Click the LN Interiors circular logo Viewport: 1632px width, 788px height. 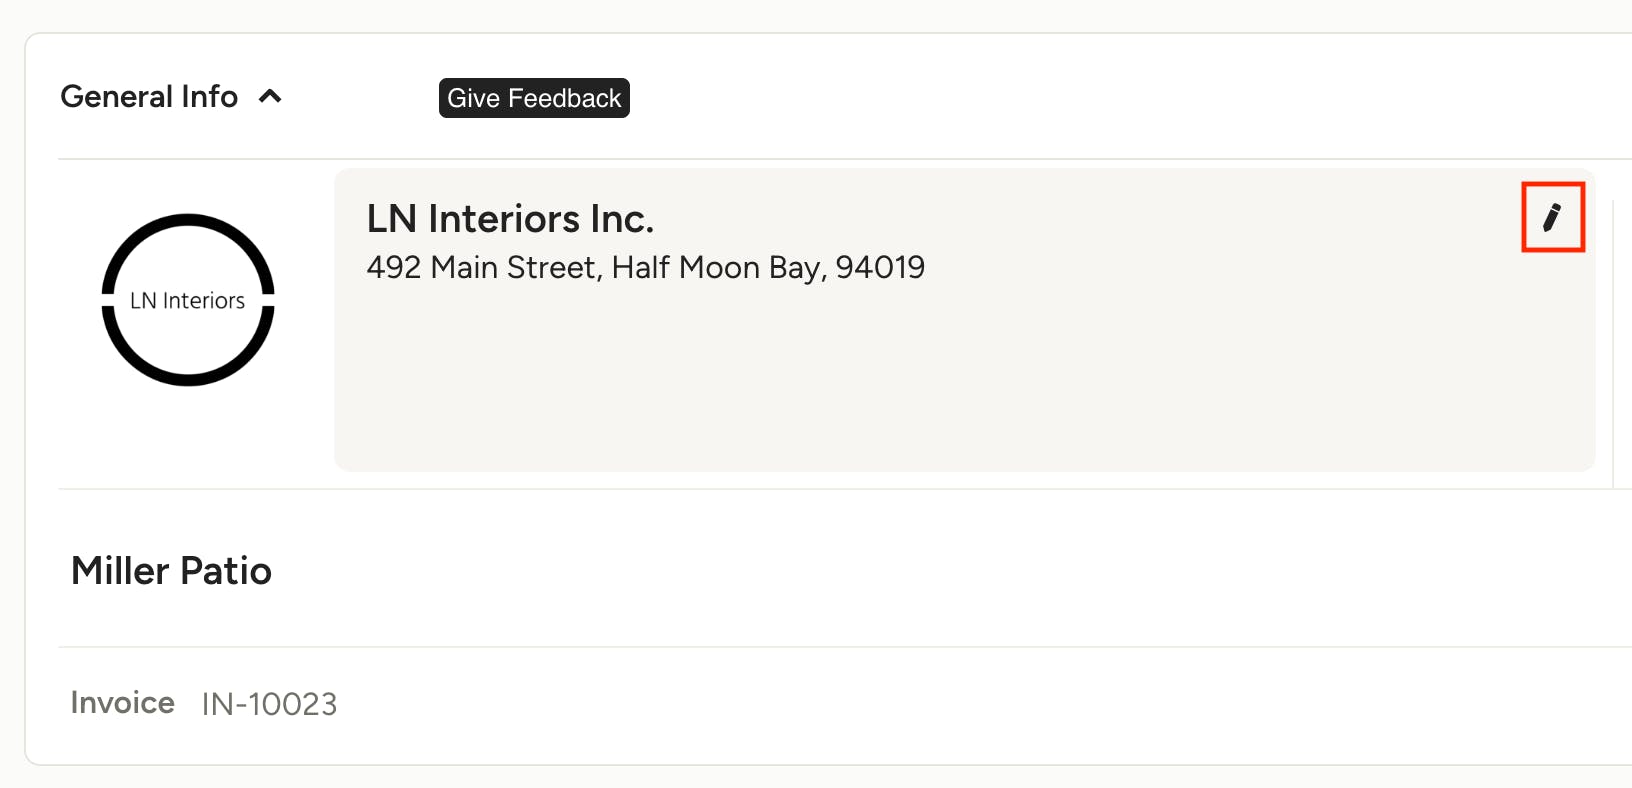tap(188, 300)
